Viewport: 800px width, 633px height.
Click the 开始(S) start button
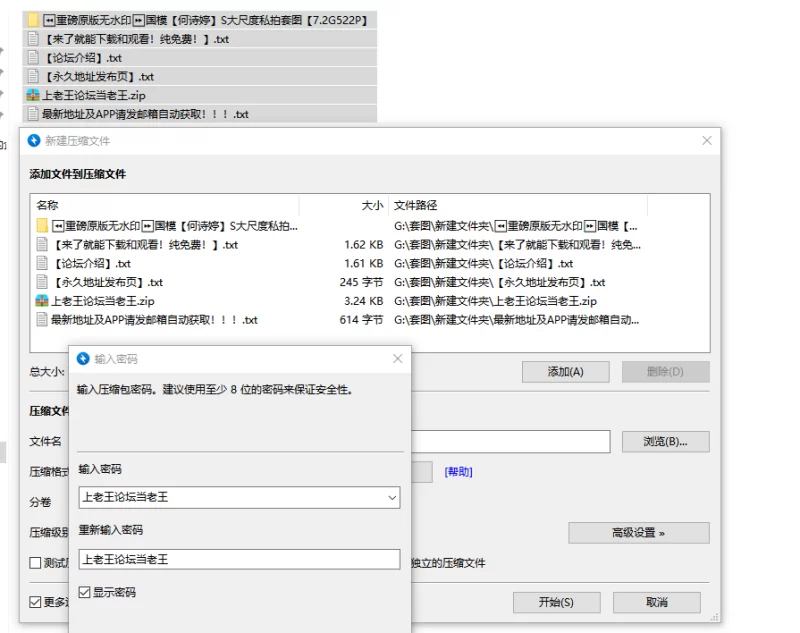557,602
